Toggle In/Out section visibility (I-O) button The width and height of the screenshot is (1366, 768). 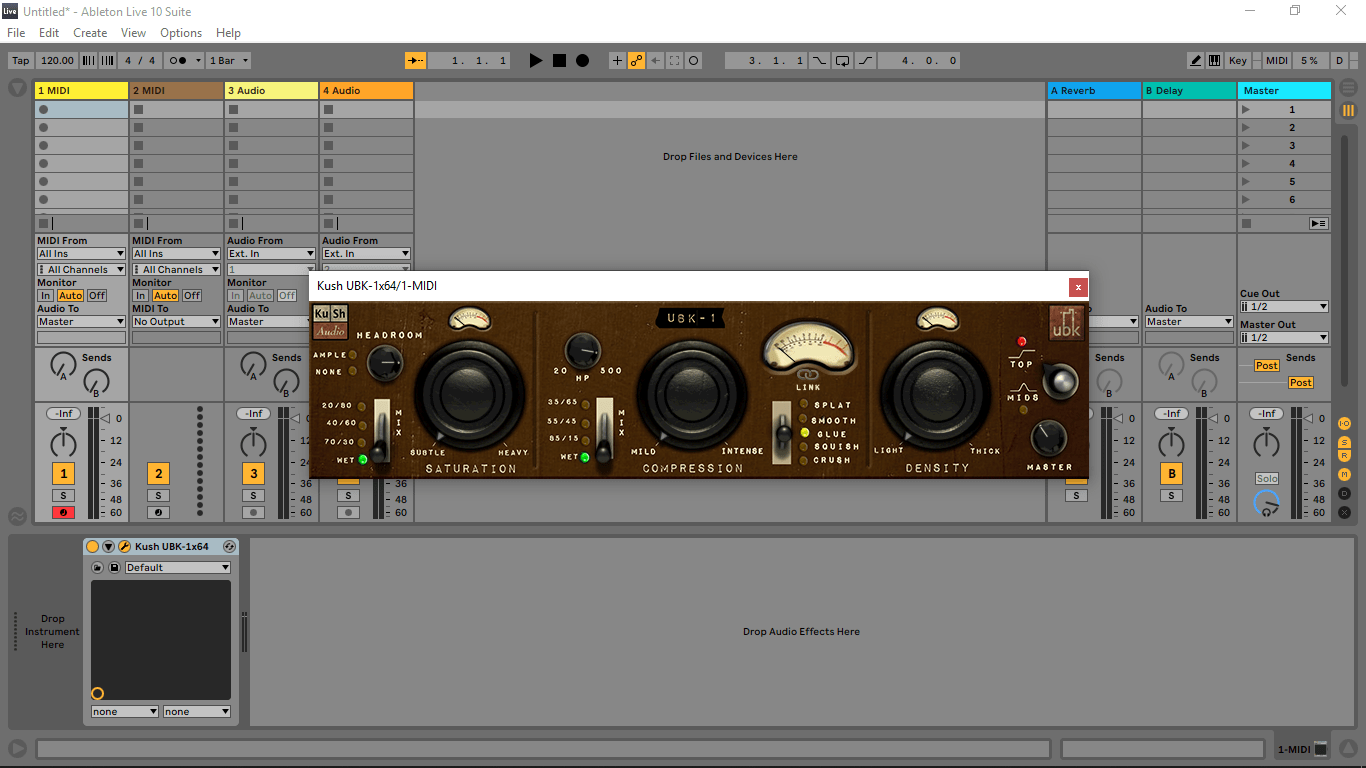(x=1344, y=424)
